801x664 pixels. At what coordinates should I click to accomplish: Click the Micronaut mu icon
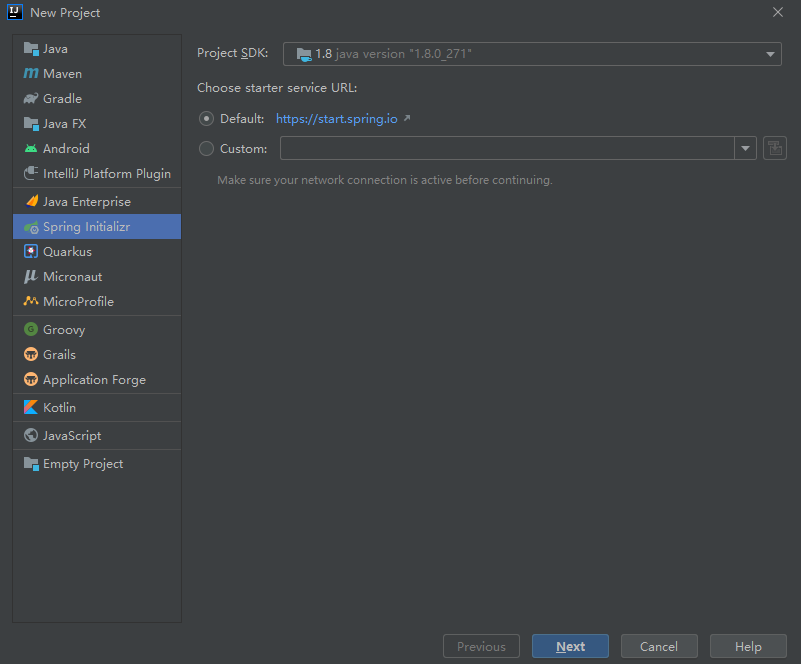pos(31,277)
